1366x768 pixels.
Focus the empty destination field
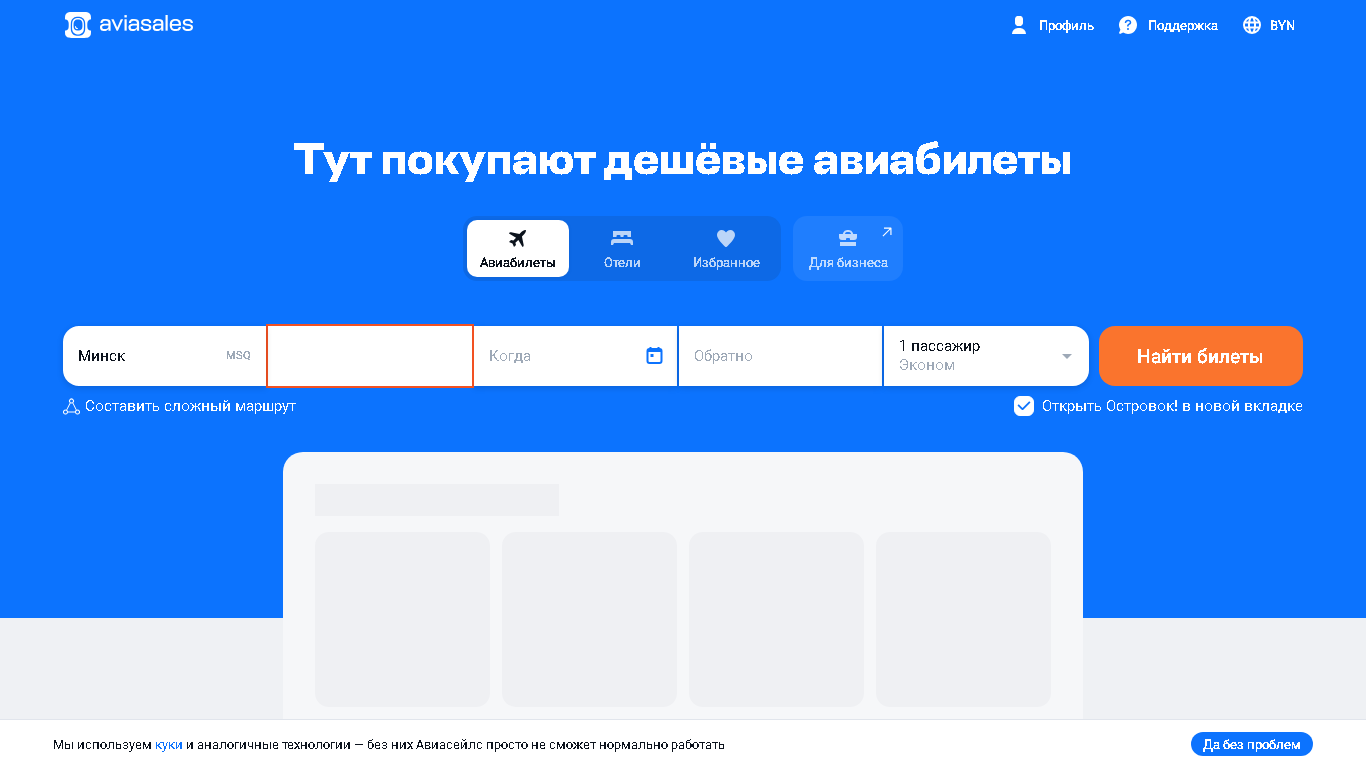click(370, 356)
